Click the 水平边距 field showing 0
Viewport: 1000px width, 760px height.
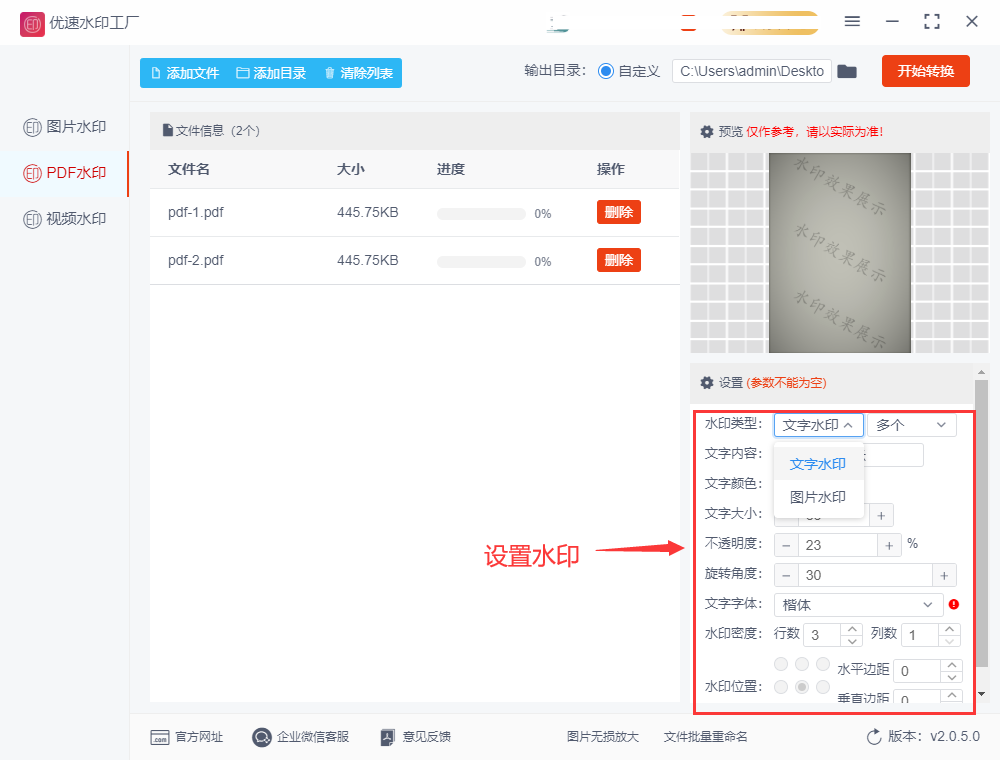pyautogui.click(x=917, y=671)
